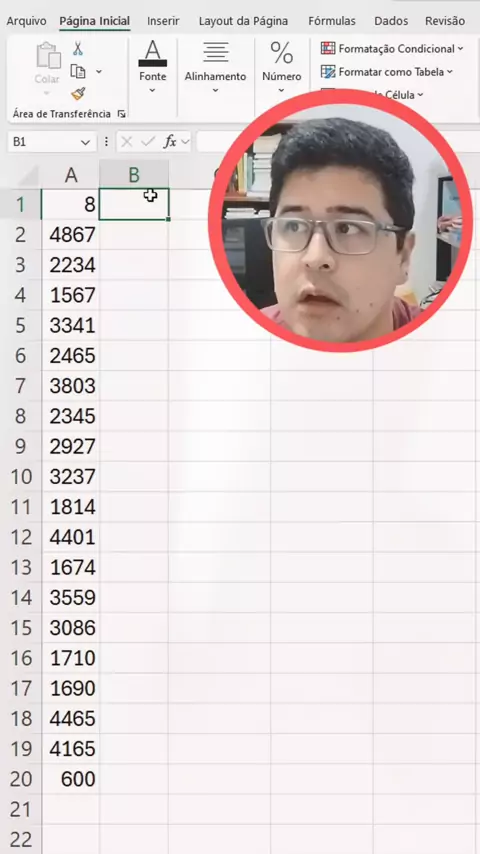Click the Copy icon in clipboard group
This screenshot has width=480, height=854.
tap(78, 71)
